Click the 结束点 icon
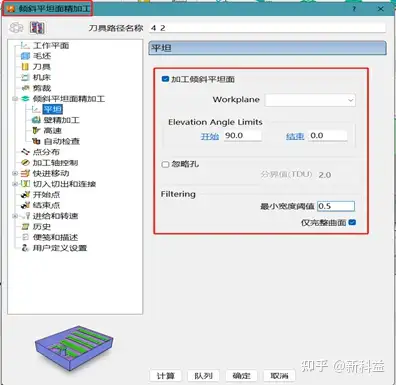Viewport: 396px width, 385px height. coord(25,205)
